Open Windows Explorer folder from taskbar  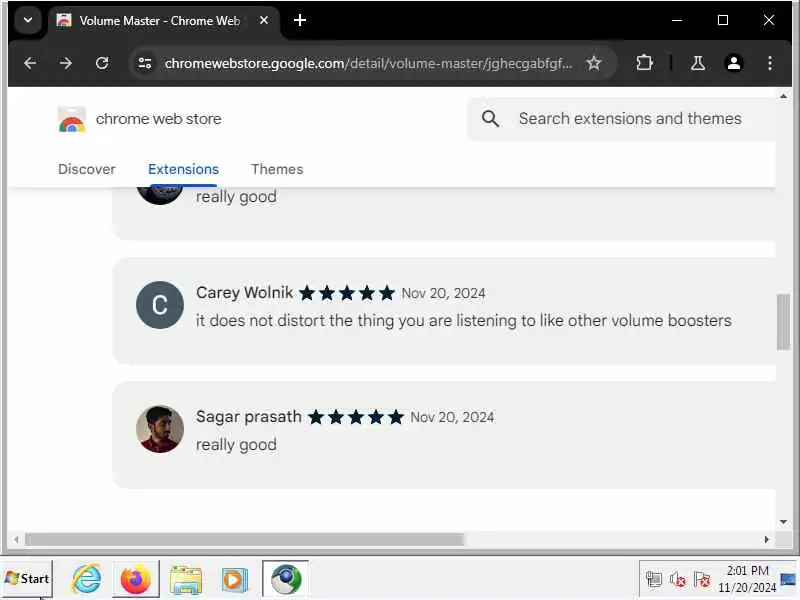click(x=186, y=579)
